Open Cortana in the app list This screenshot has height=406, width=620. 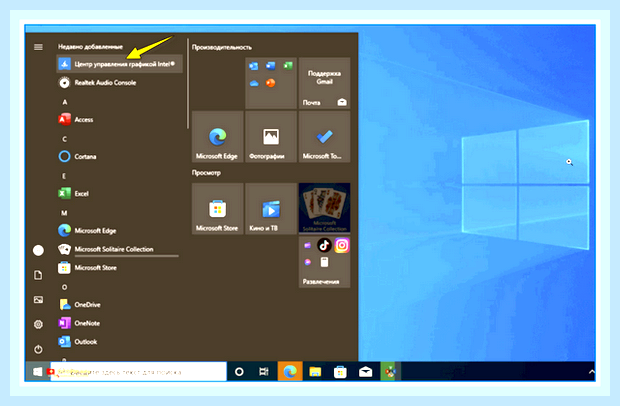[119, 157]
